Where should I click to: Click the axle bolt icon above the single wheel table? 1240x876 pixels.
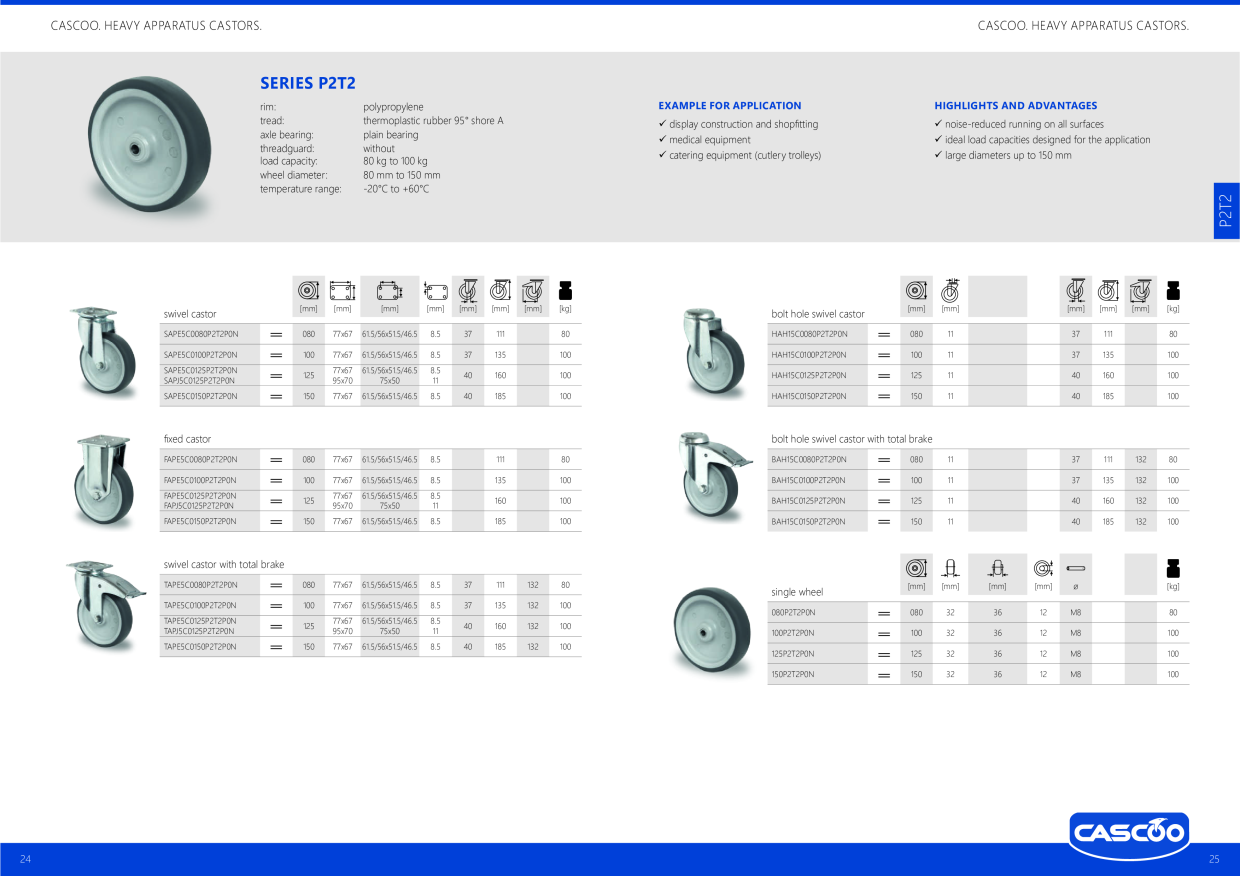coord(1077,569)
